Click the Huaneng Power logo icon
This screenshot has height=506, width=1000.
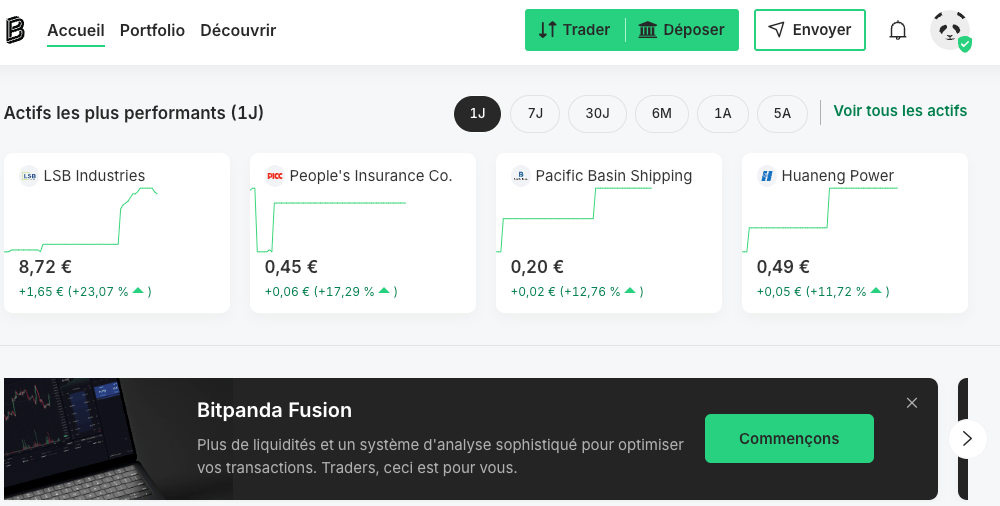[x=766, y=176]
